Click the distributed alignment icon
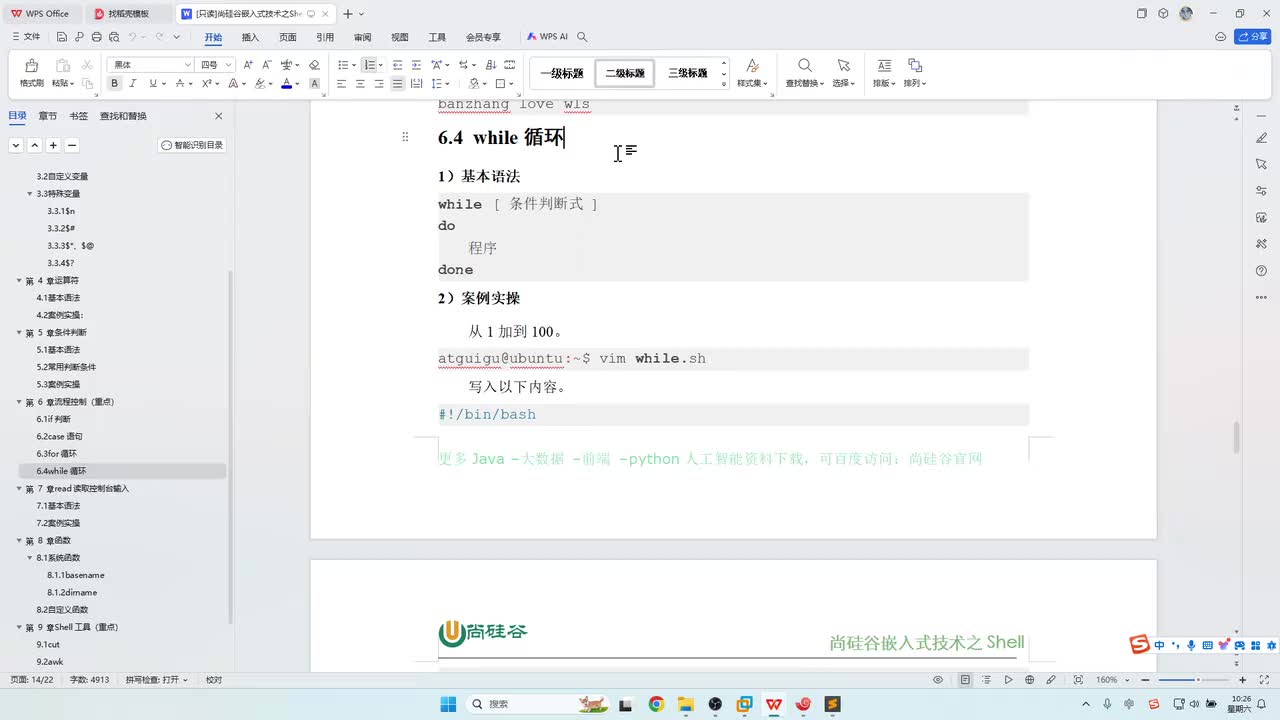The image size is (1280, 720). click(x=416, y=84)
